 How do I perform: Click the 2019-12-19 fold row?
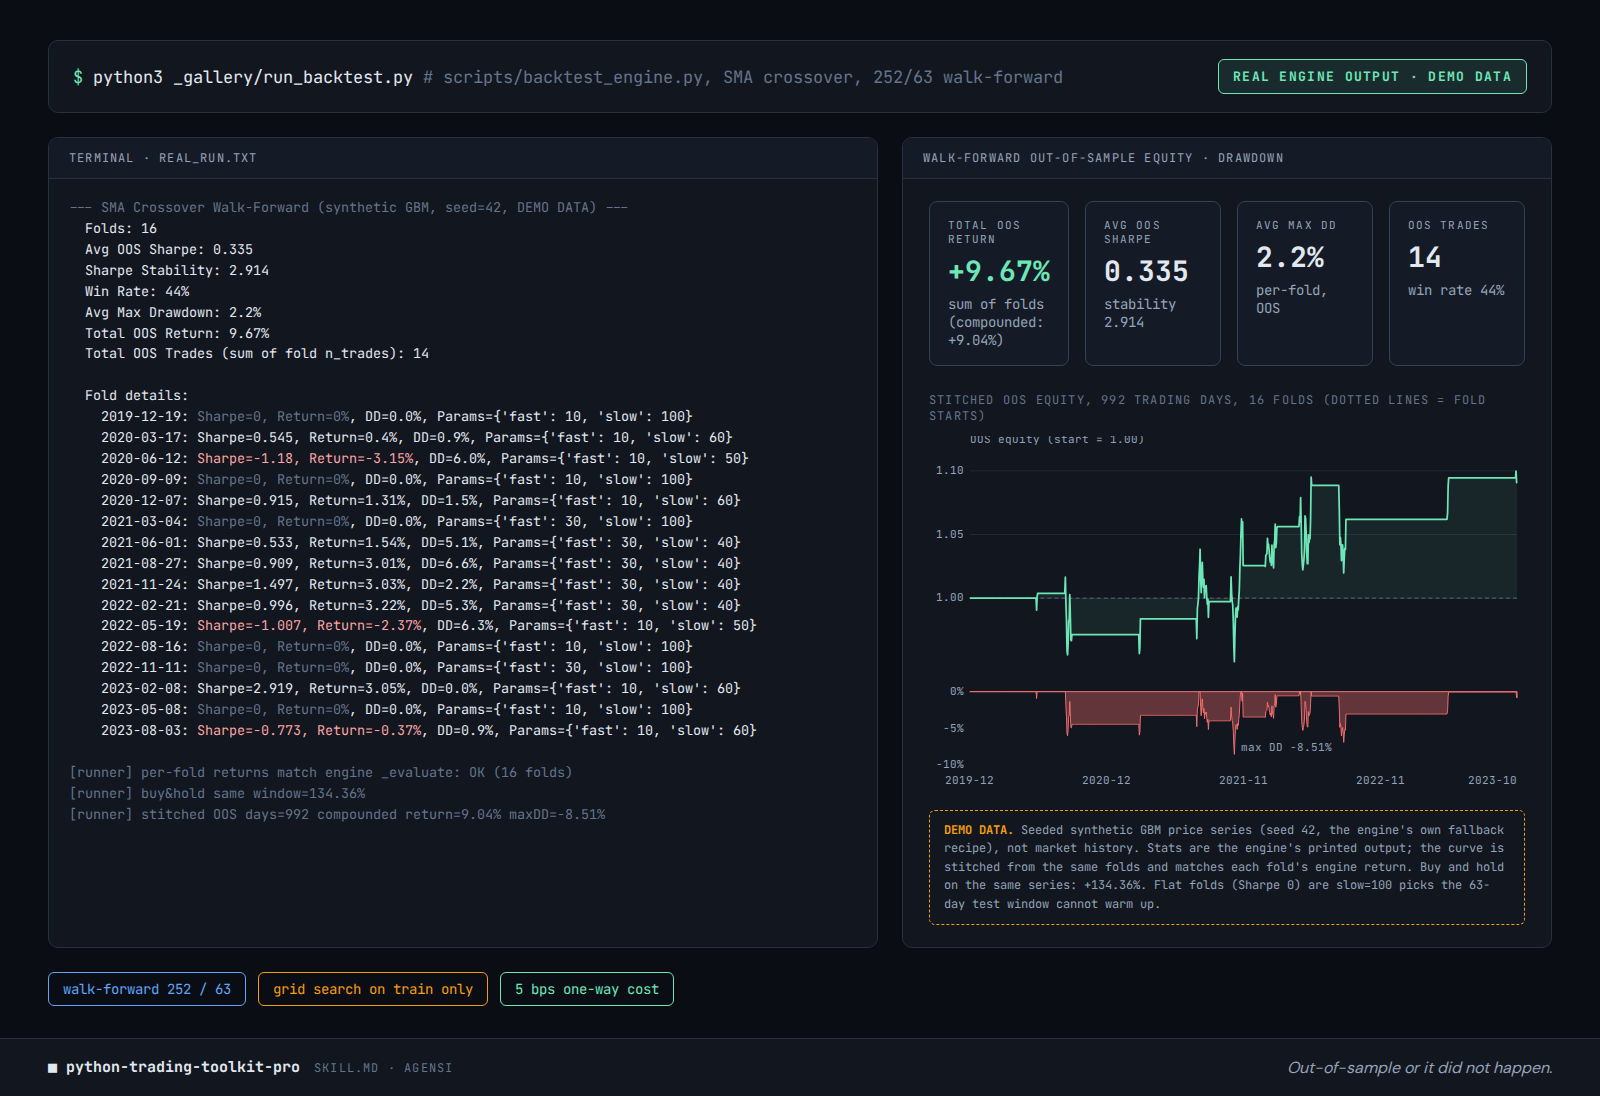coord(397,417)
